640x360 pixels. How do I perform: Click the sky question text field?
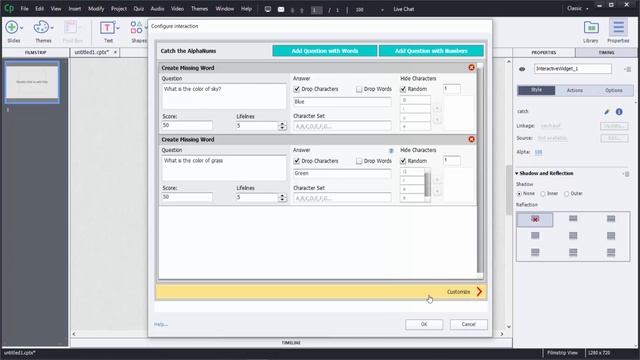tap(224, 96)
